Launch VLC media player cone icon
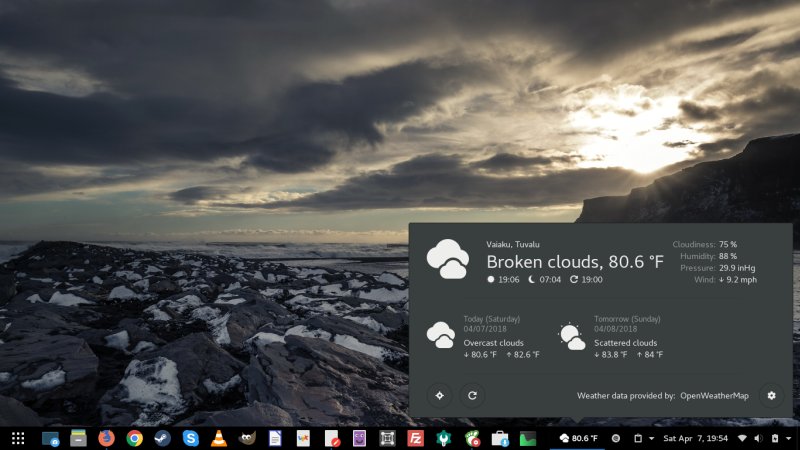 (x=219, y=438)
